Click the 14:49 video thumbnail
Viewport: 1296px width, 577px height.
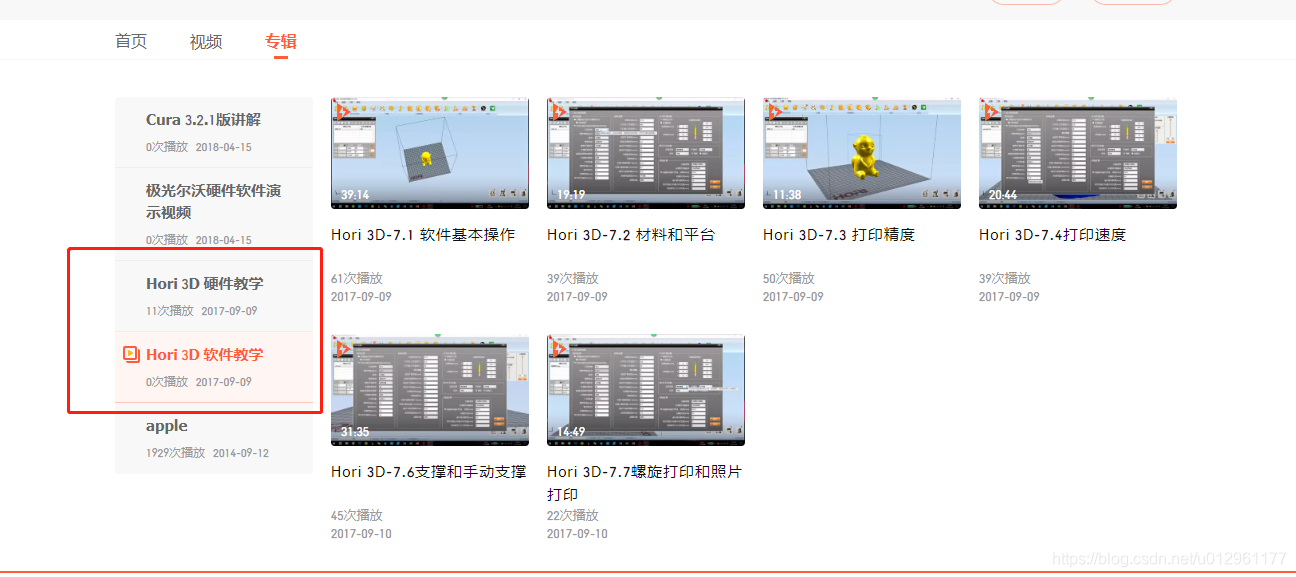[645, 390]
